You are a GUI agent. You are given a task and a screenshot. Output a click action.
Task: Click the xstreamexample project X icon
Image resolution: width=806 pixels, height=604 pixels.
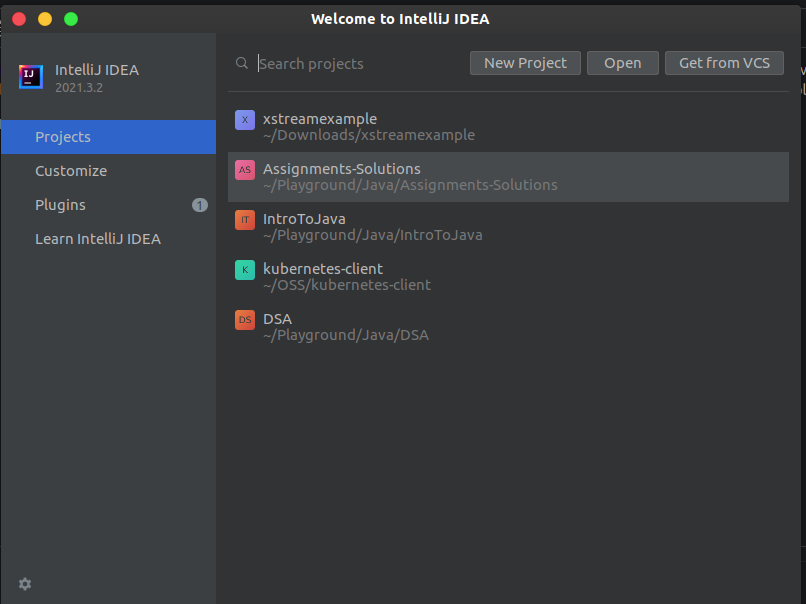(x=245, y=120)
